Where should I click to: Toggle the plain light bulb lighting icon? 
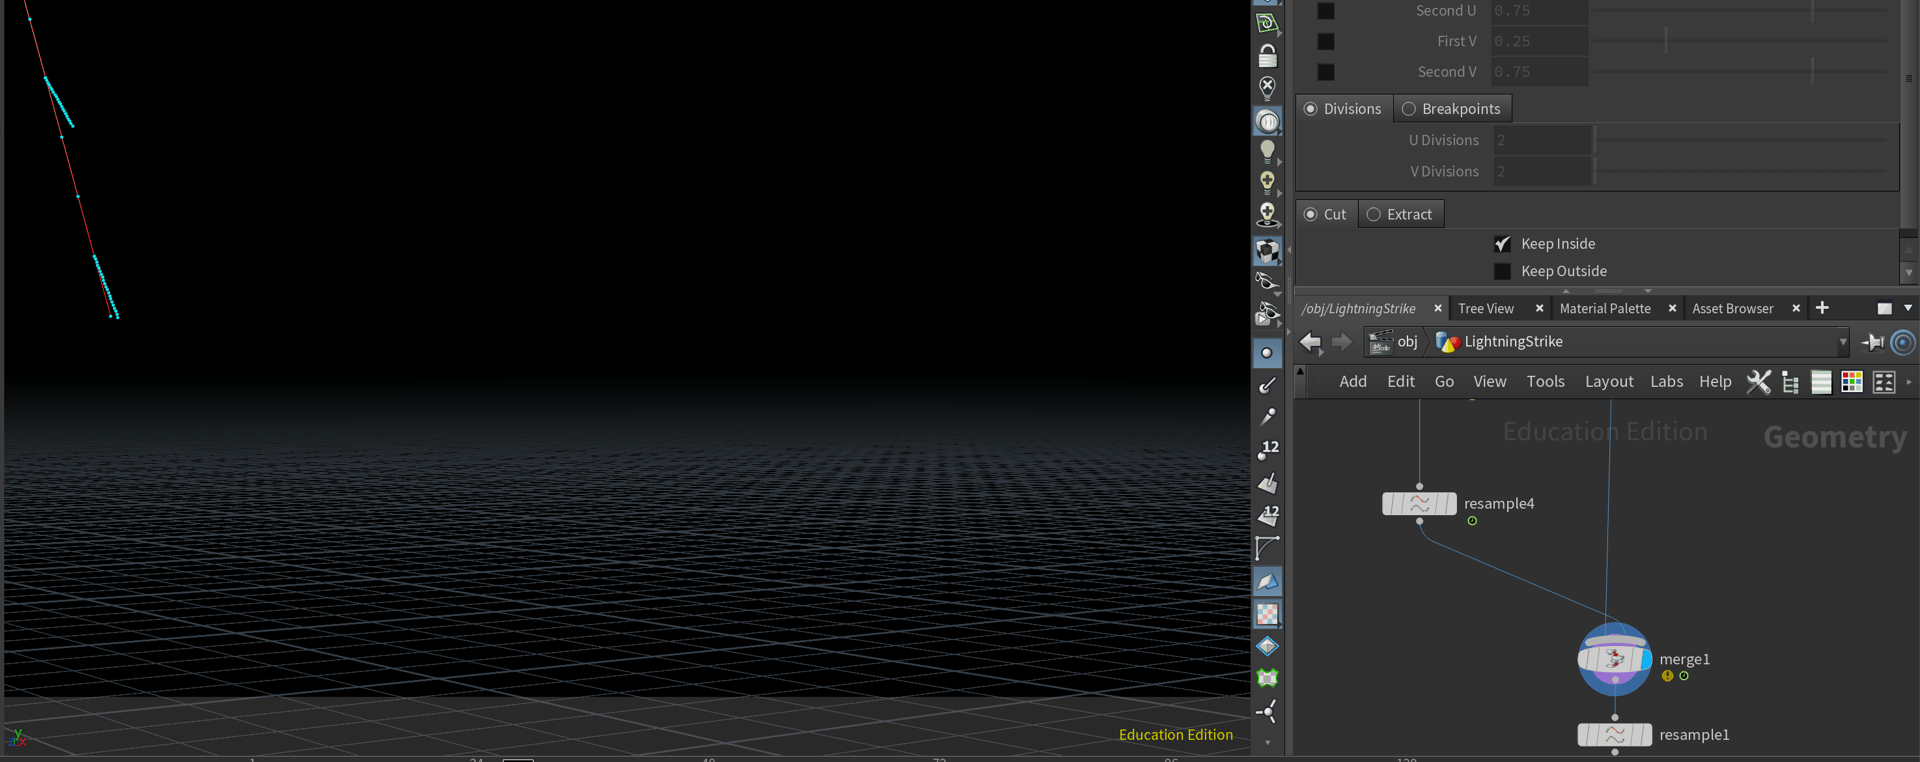coord(1267,152)
